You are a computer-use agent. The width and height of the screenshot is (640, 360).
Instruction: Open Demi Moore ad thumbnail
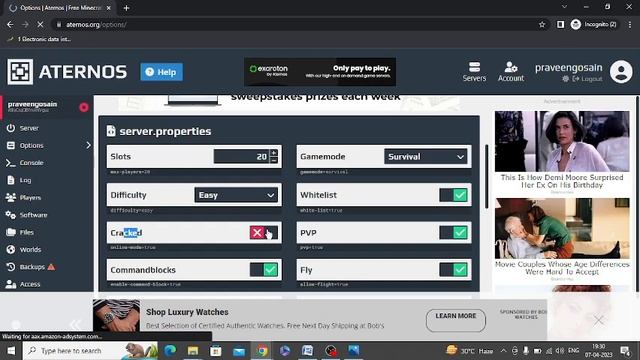tap(562, 141)
